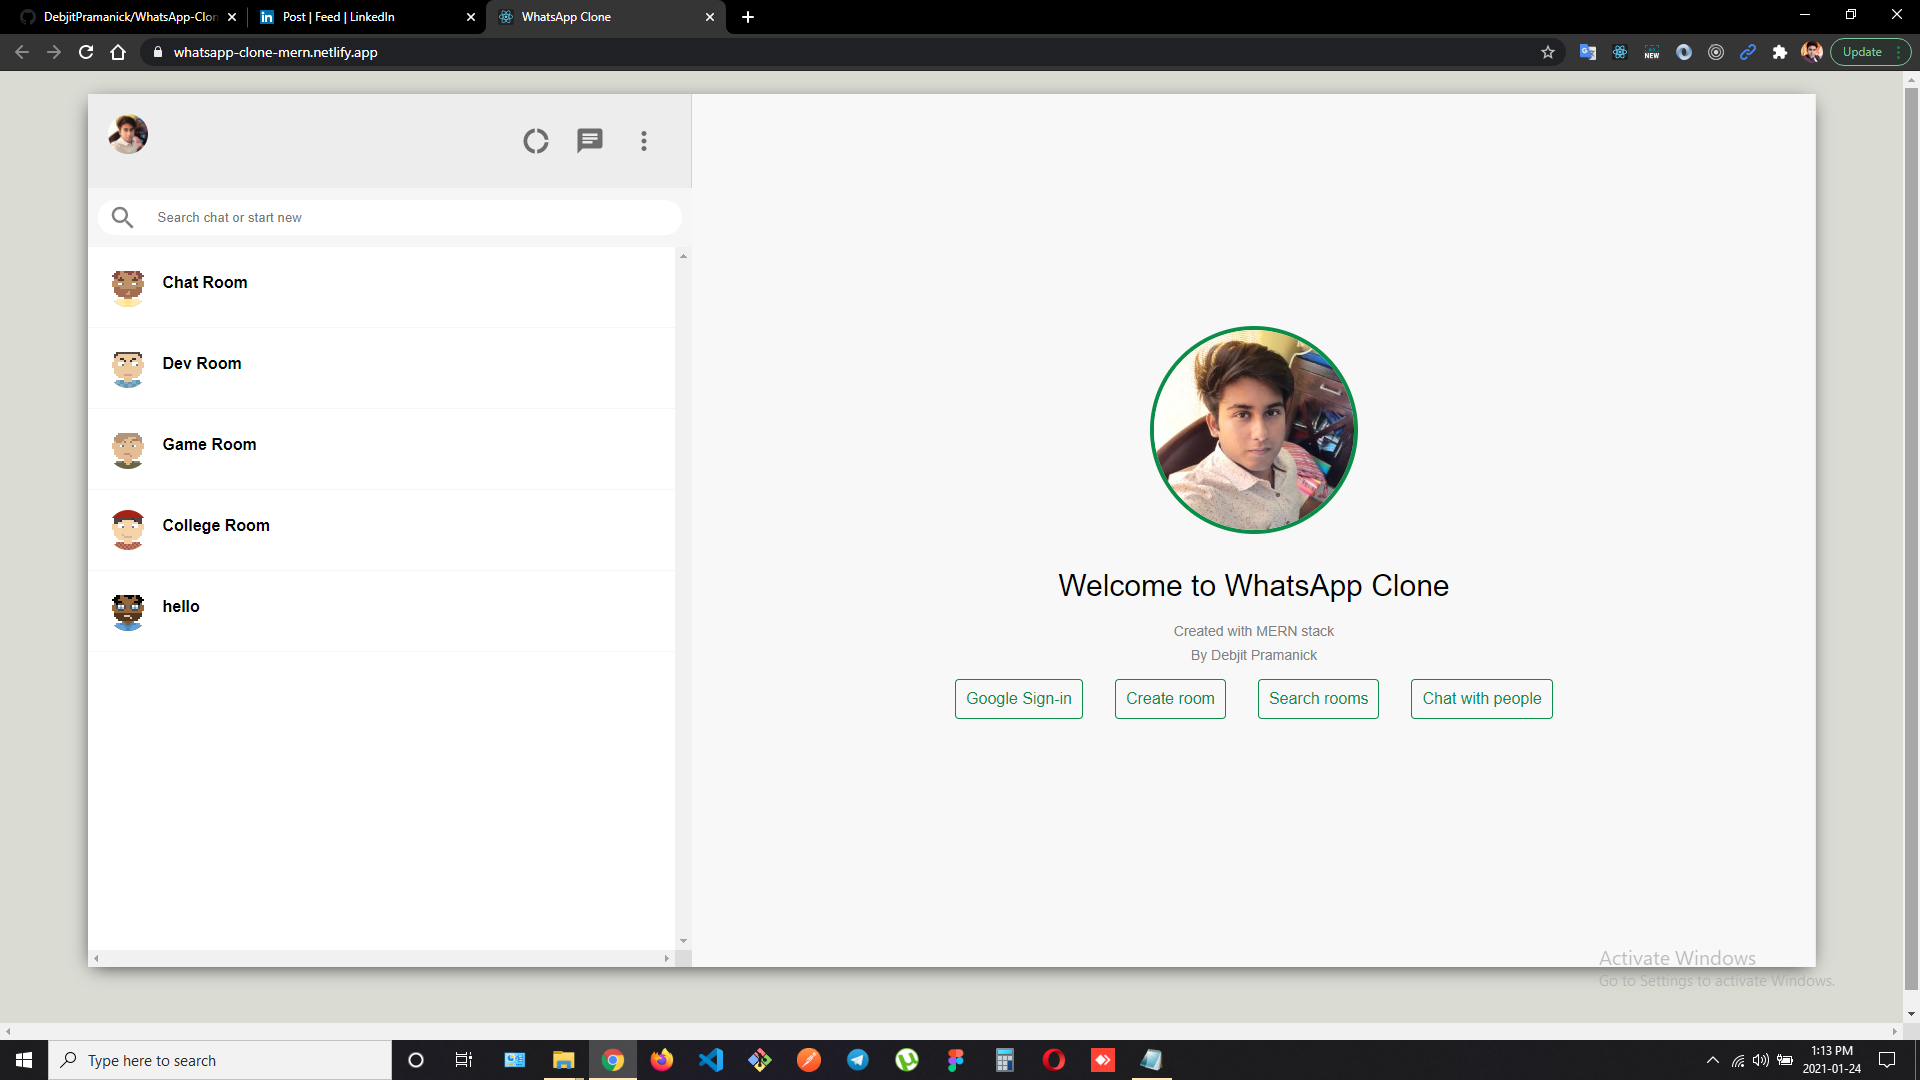Click the status circle icon in sidebar header
This screenshot has width=1920, height=1080.
click(x=536, y=141)
